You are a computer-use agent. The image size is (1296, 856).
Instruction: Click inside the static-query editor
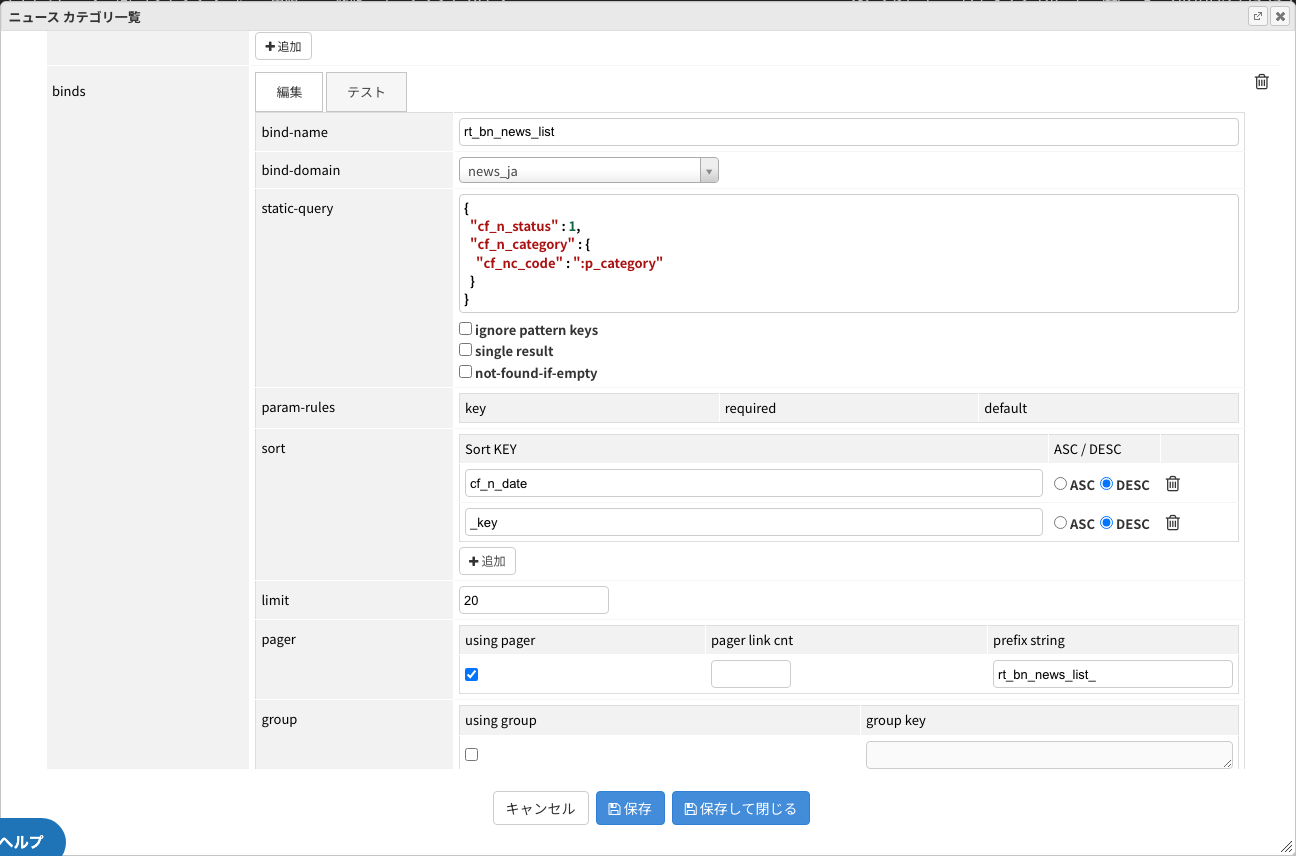(x=849, y=254)
